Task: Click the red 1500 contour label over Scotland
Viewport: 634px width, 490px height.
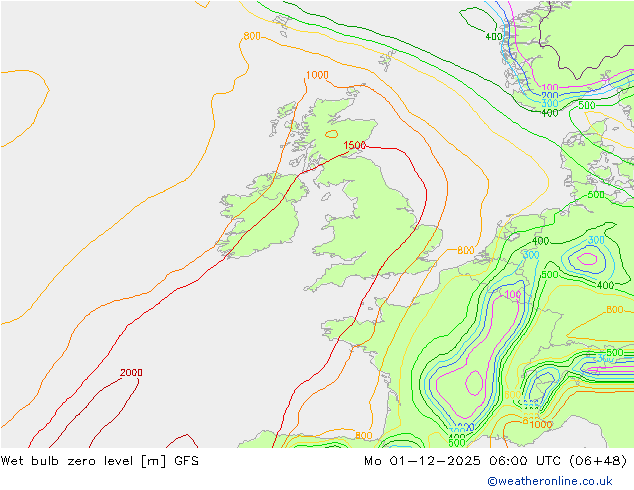Action: click(x=355, y=145)
